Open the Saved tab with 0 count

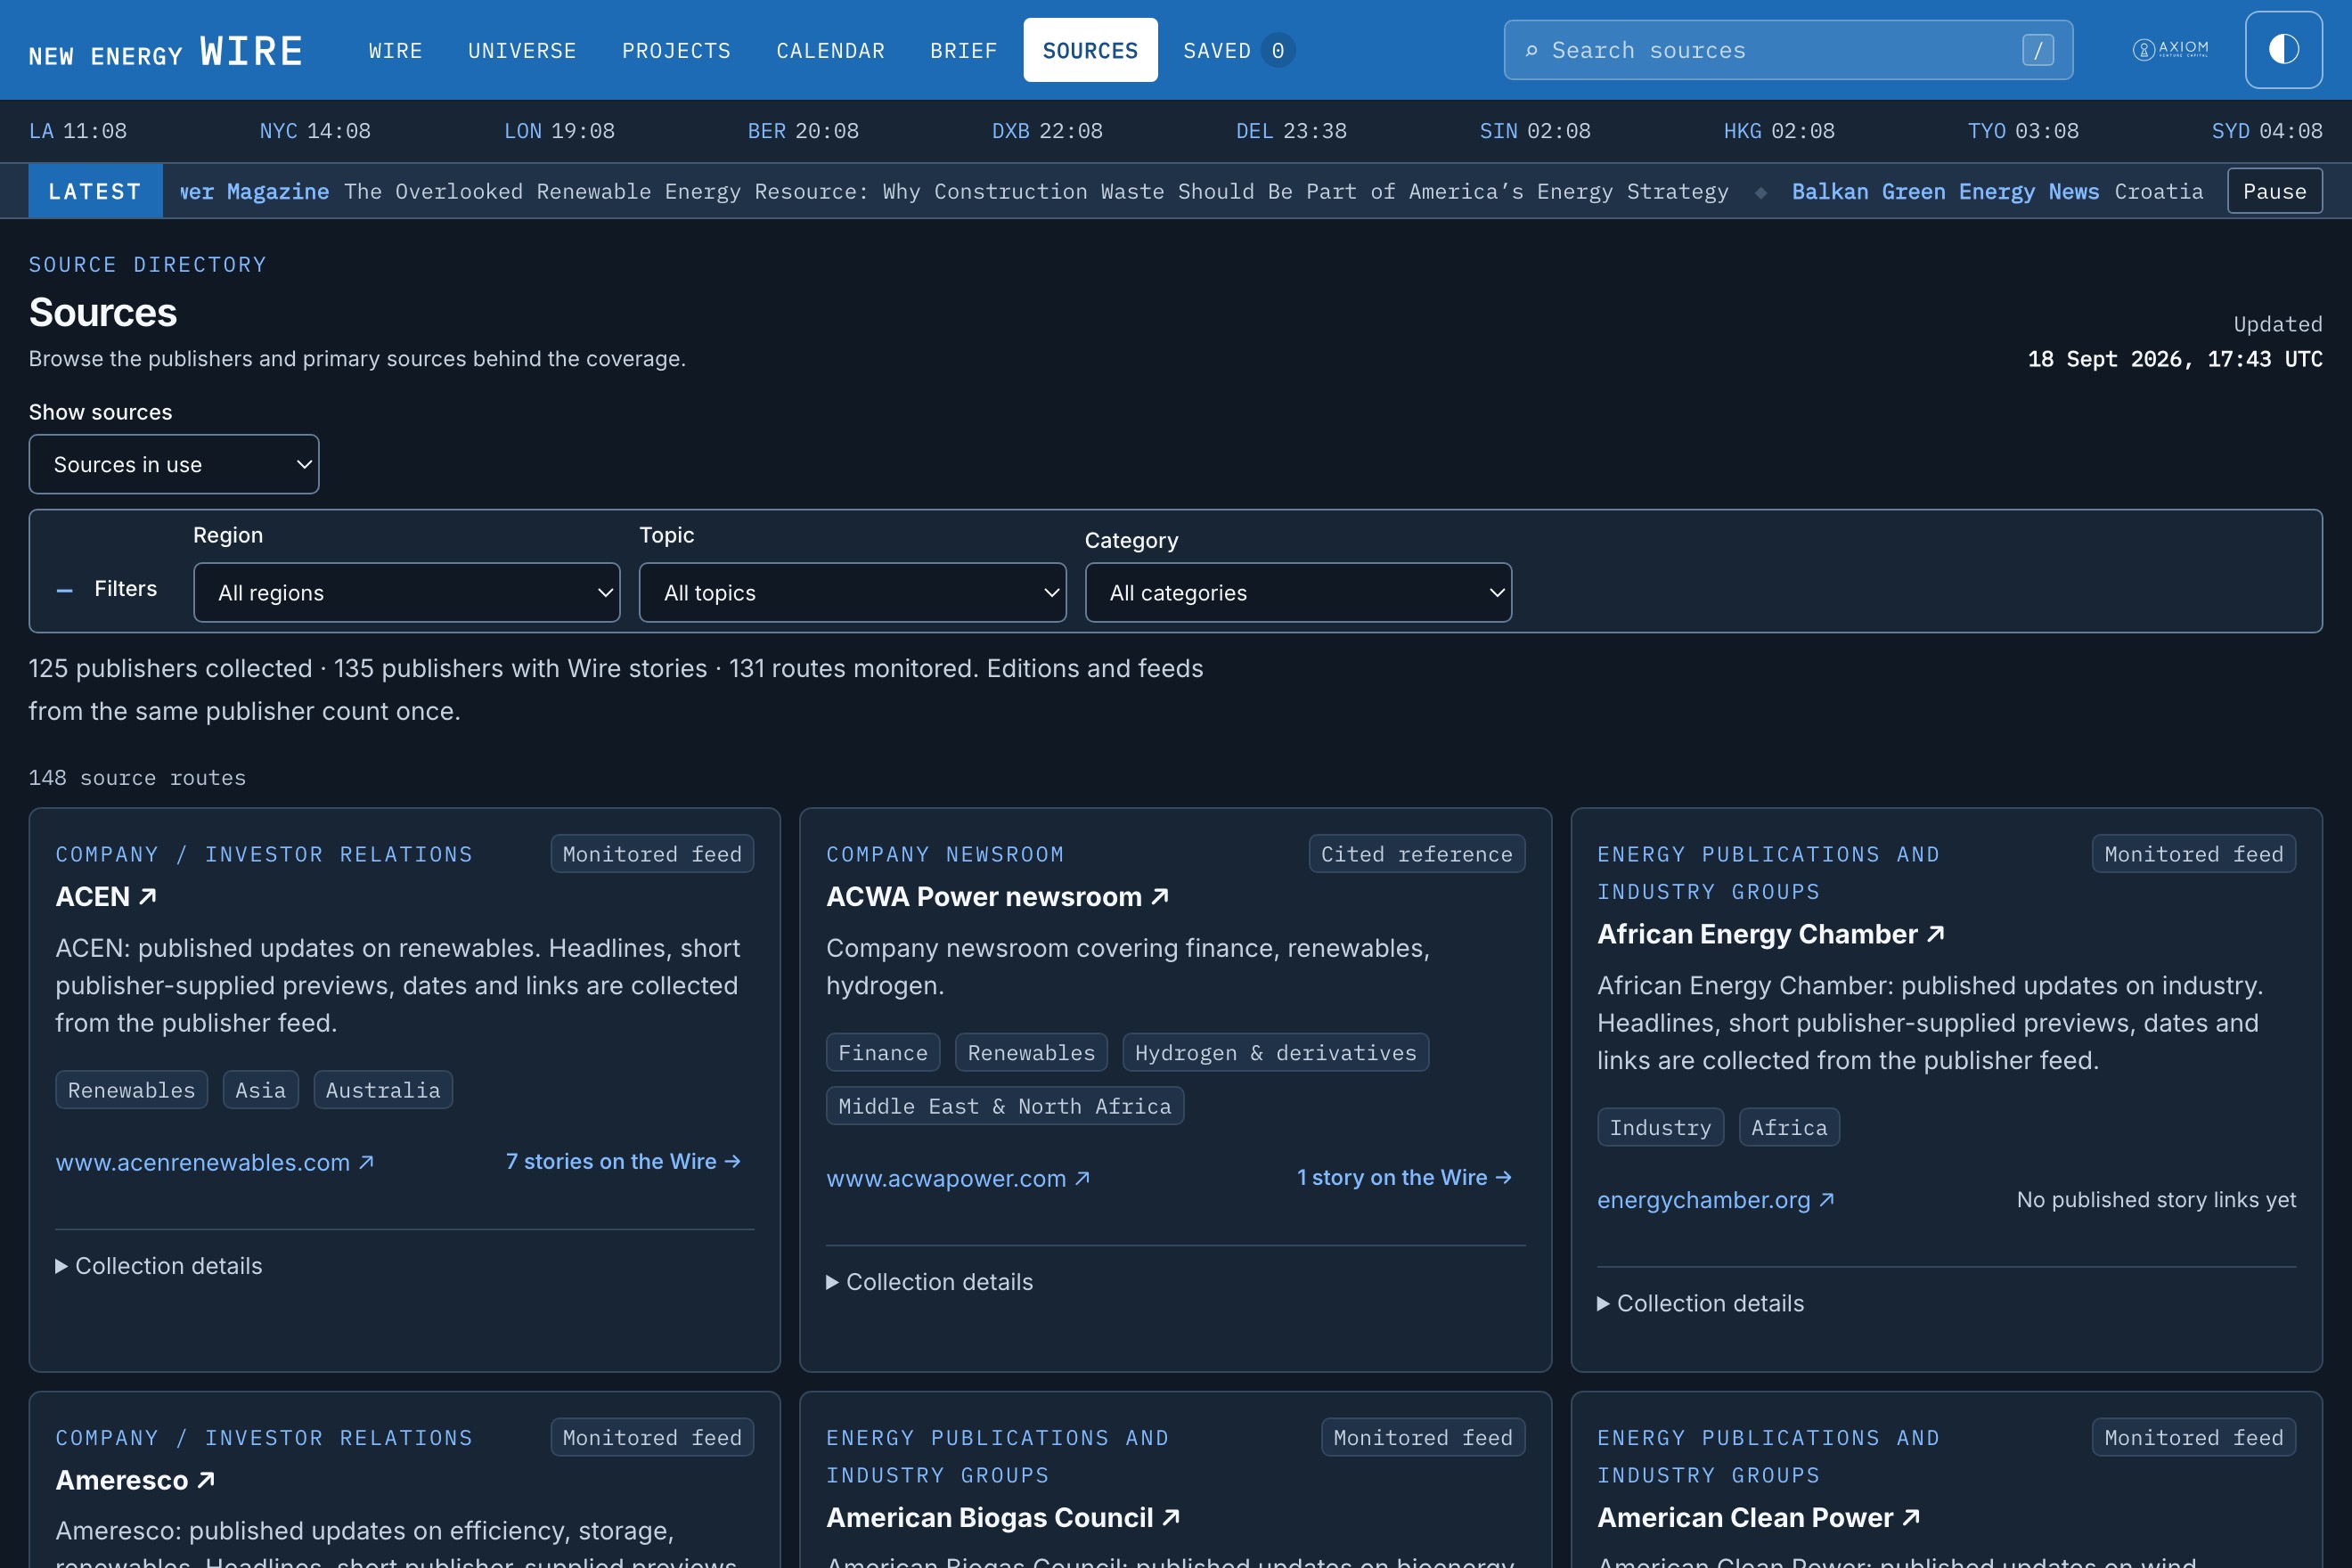pos(1238,50)
